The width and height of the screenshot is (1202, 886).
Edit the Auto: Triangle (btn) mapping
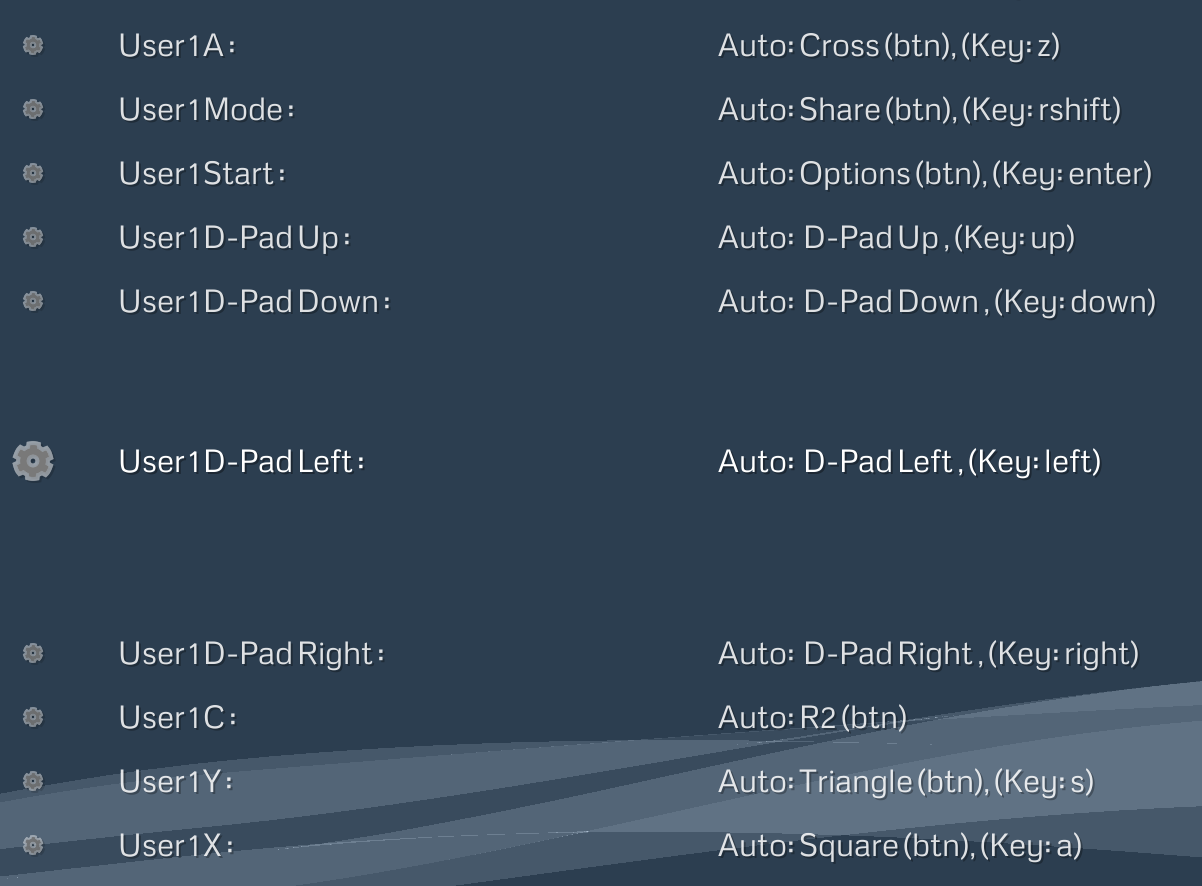pos(906,782)
